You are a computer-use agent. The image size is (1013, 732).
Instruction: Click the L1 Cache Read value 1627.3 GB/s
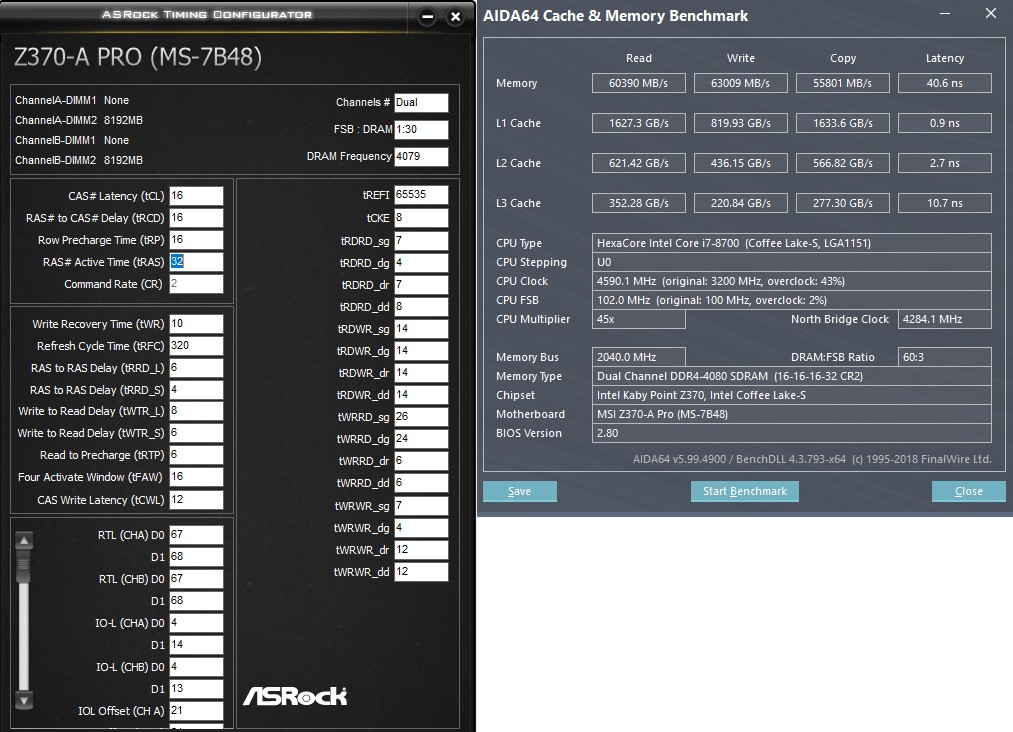pyautogui.click(x=638, y=123)
